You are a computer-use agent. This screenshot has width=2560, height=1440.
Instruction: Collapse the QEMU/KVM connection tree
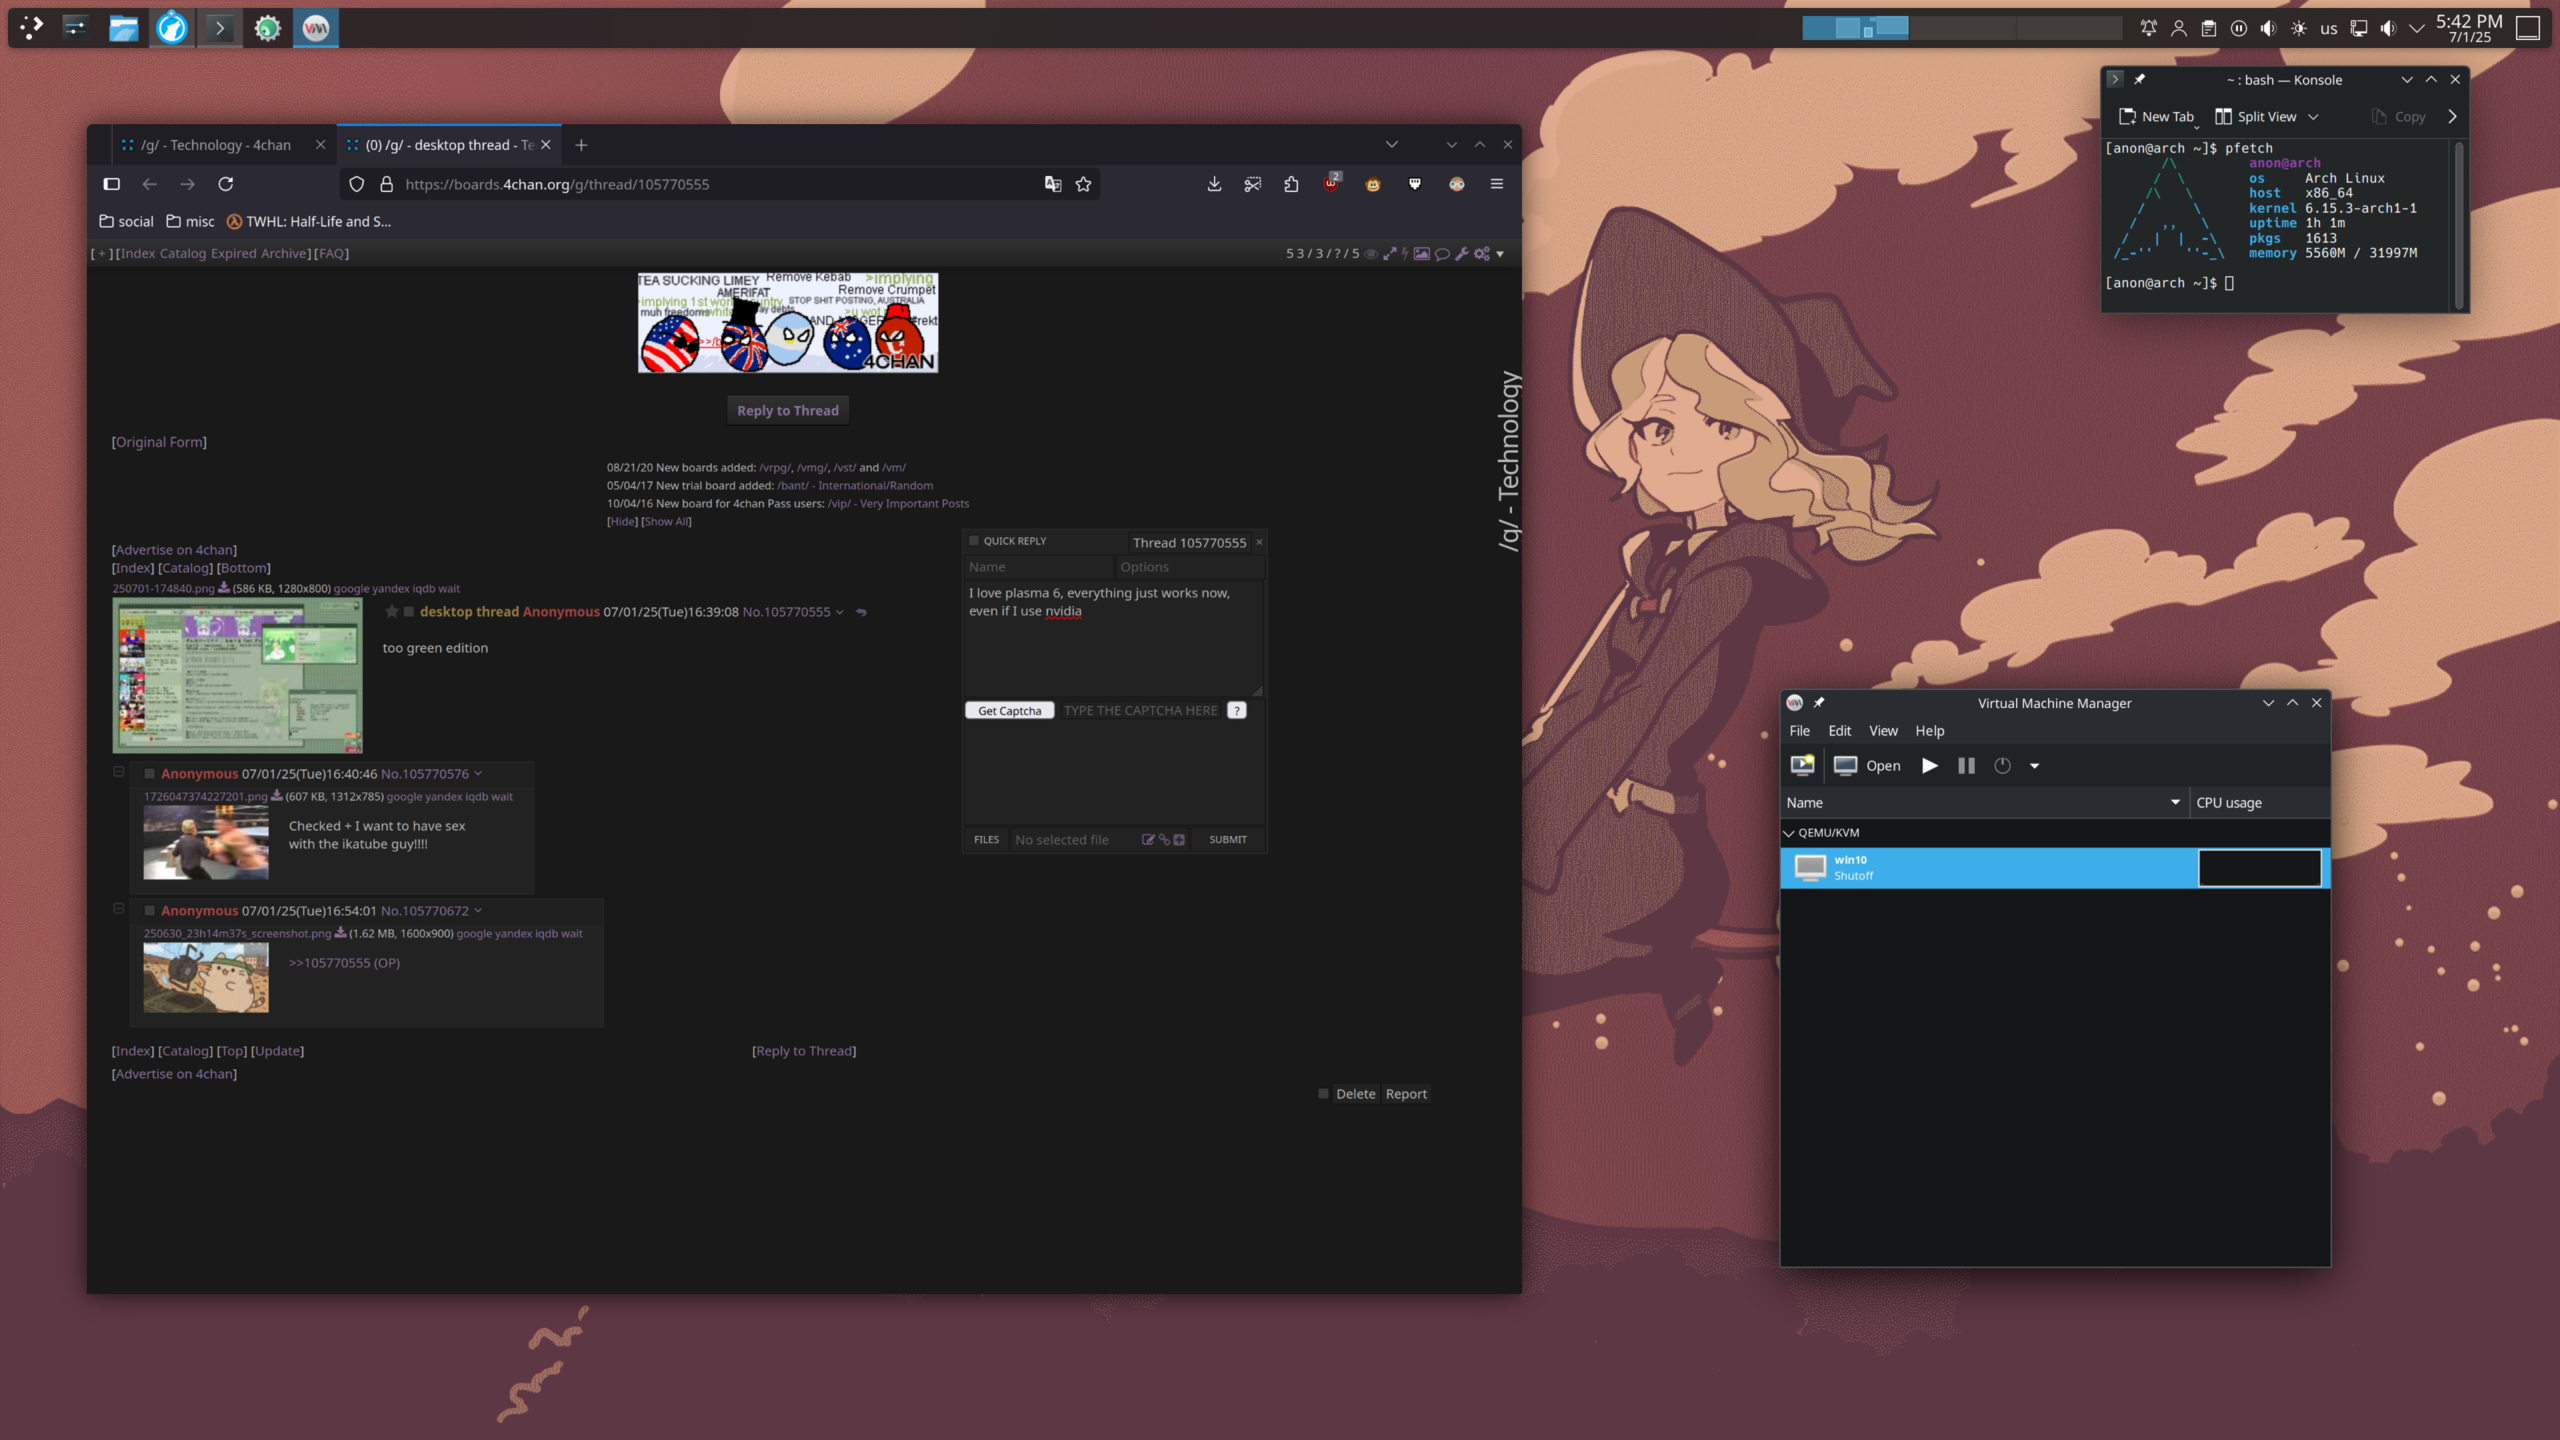click(x=1789, y=833)
